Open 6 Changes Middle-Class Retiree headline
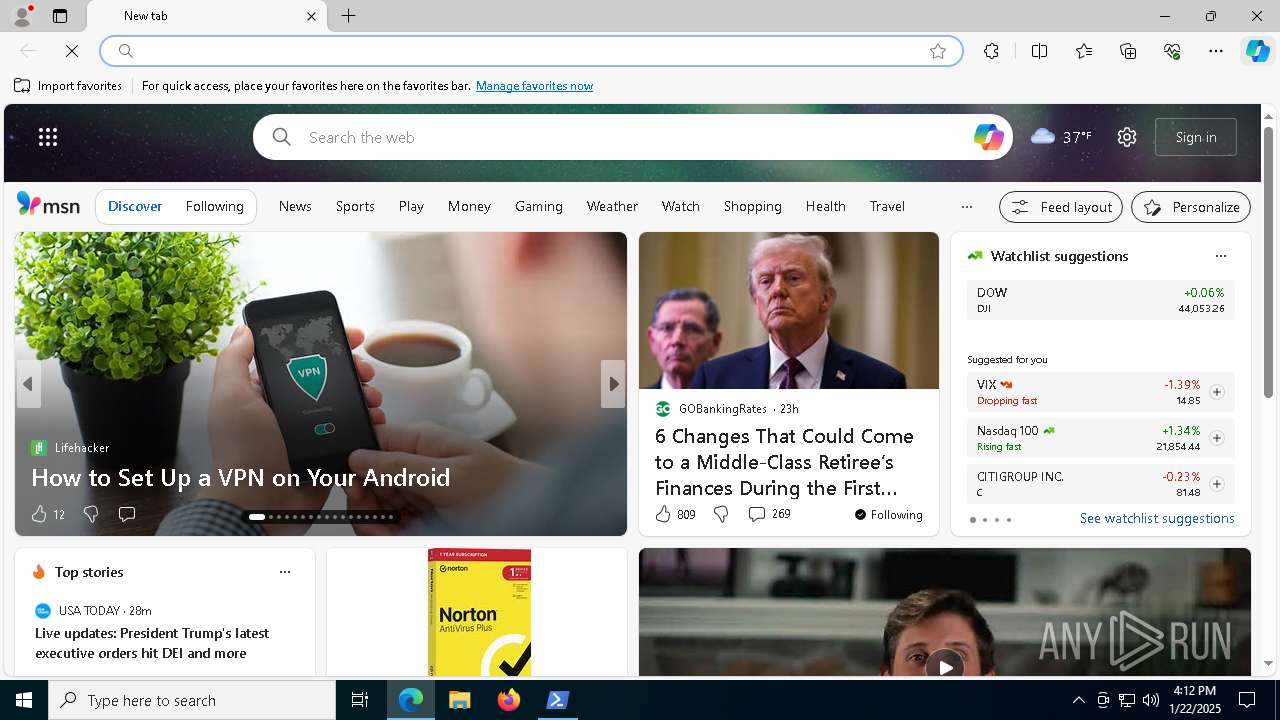 784,462
